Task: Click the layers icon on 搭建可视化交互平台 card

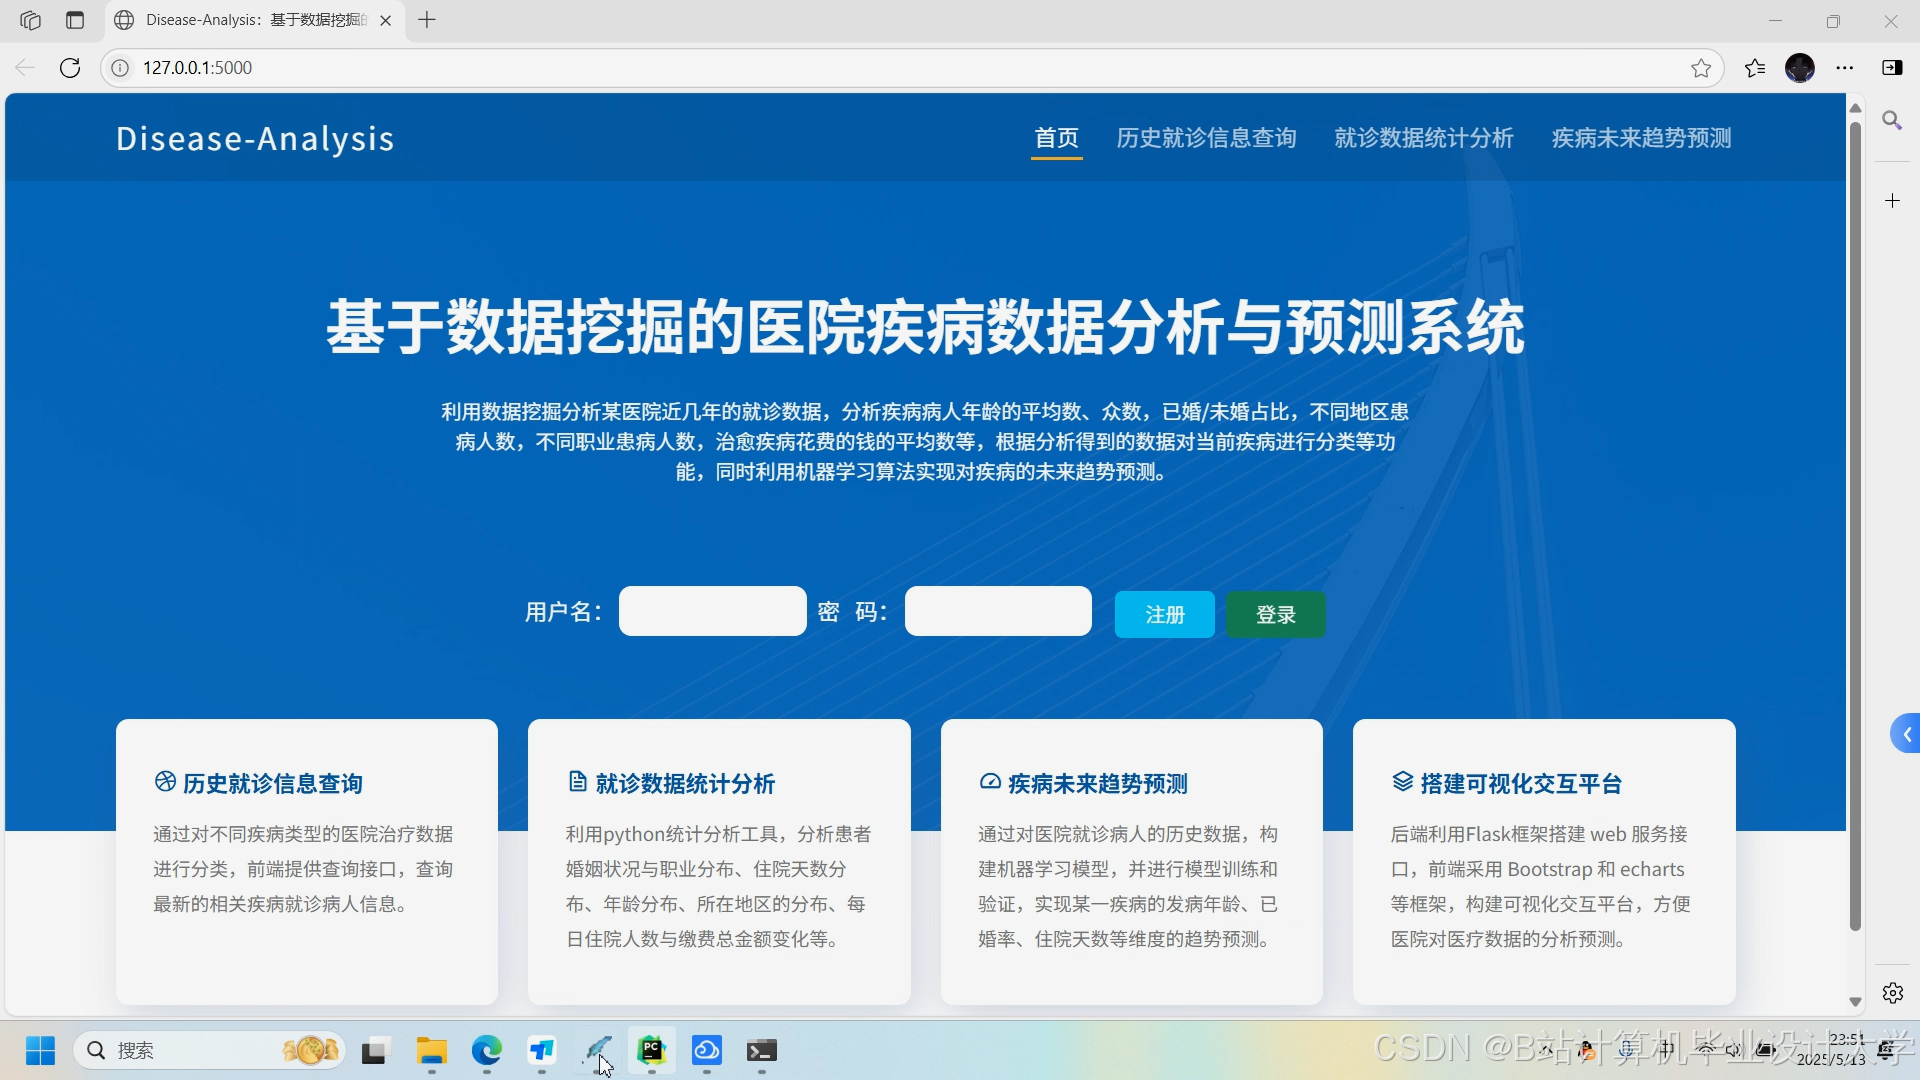Action: tap(1401, 783)
